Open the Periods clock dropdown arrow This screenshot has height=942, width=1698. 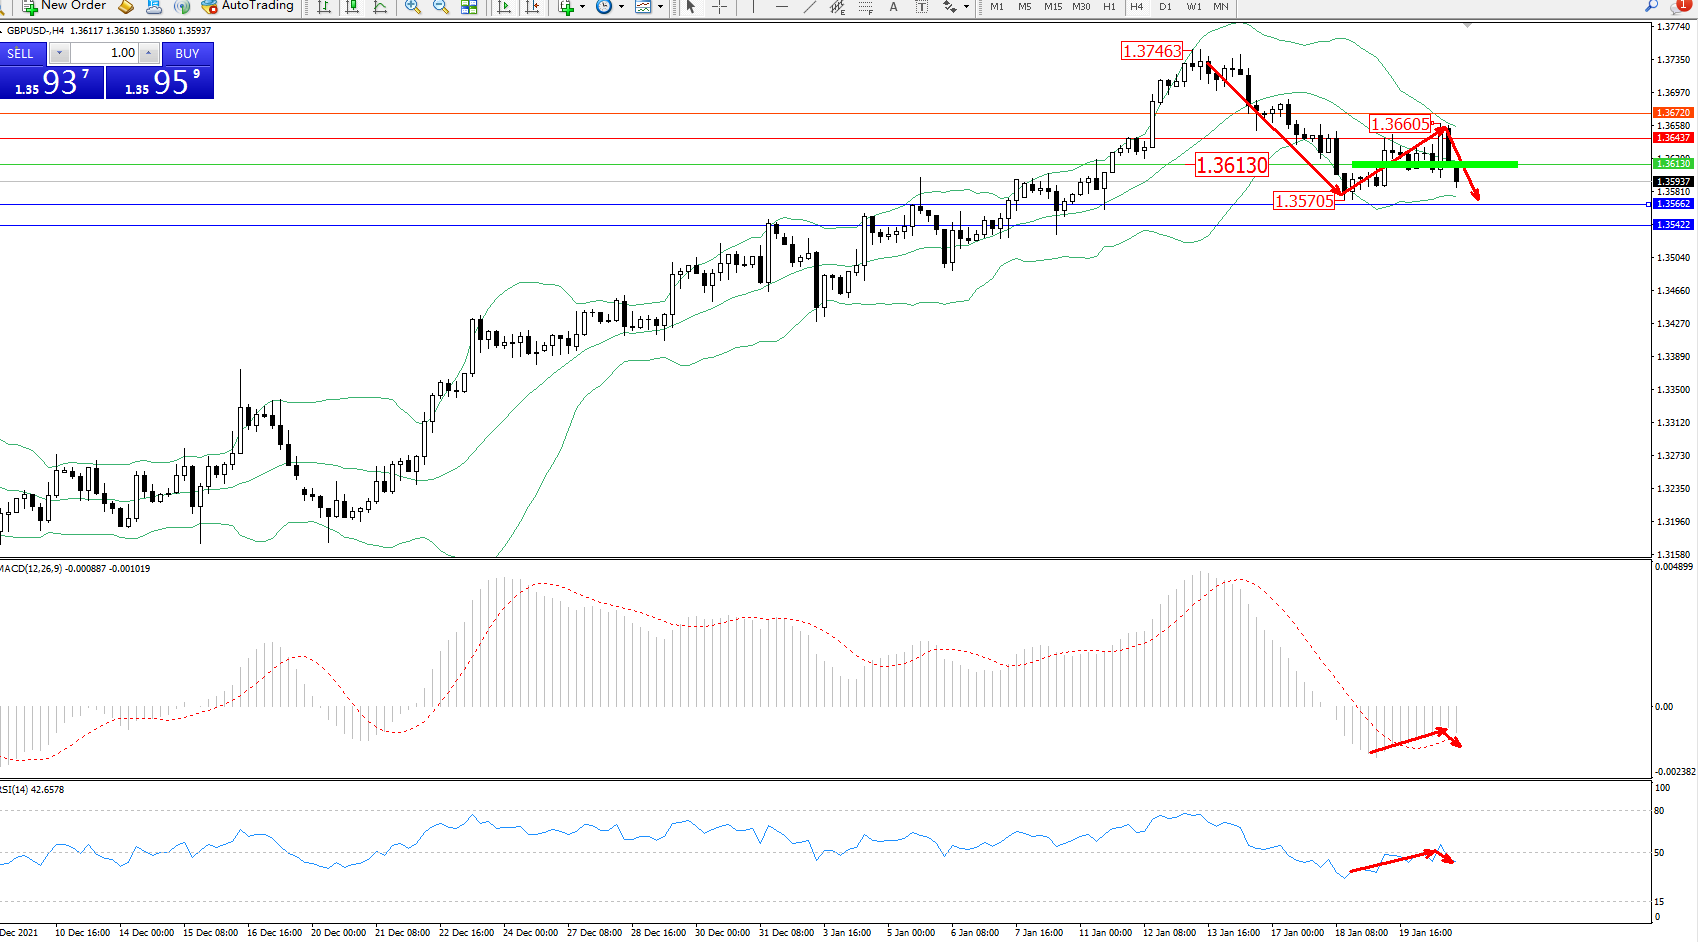pyautogui.click(x=621, y=7)
